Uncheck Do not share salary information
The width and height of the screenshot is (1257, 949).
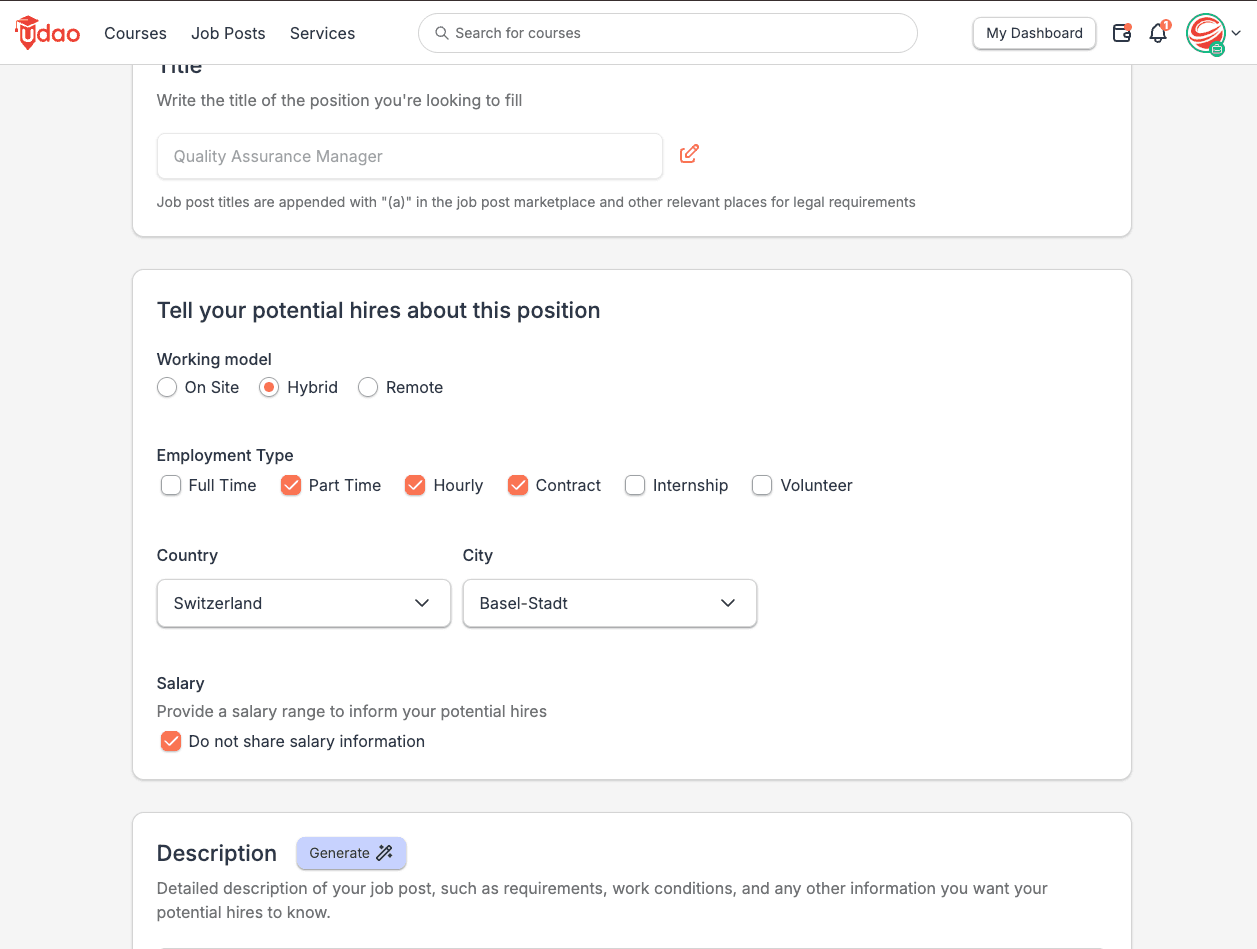(x=170, y=741)
